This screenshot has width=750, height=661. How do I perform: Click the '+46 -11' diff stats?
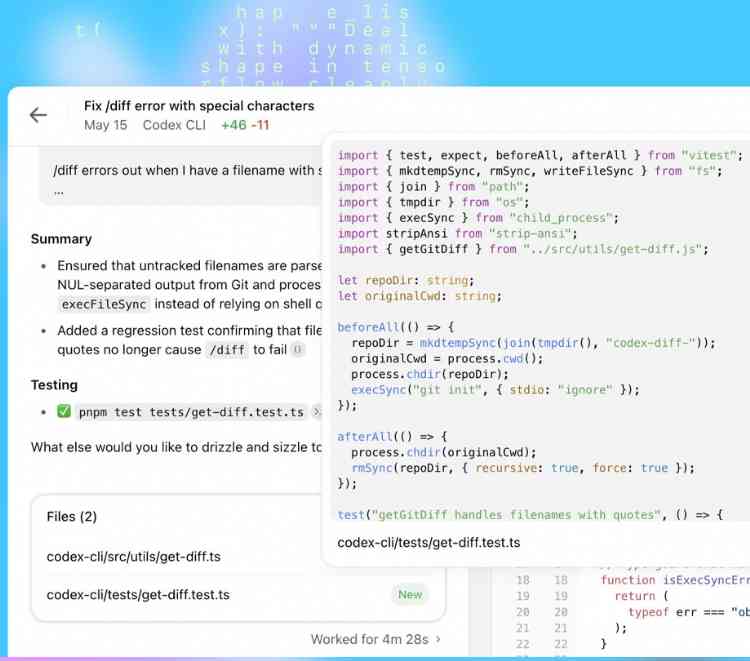(245, 125)
